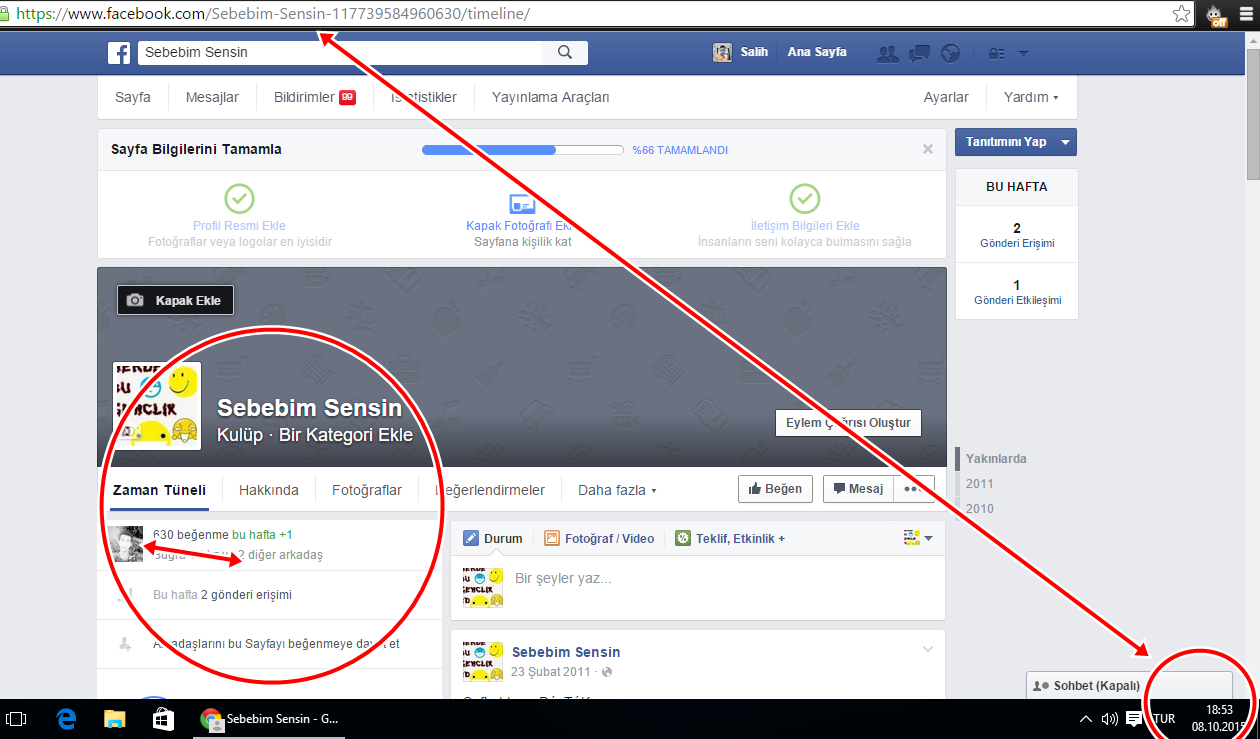Viewport: 1260px width, 739px height.
Task: Open Windows Store from taskbar
Action: coord(162,719)
